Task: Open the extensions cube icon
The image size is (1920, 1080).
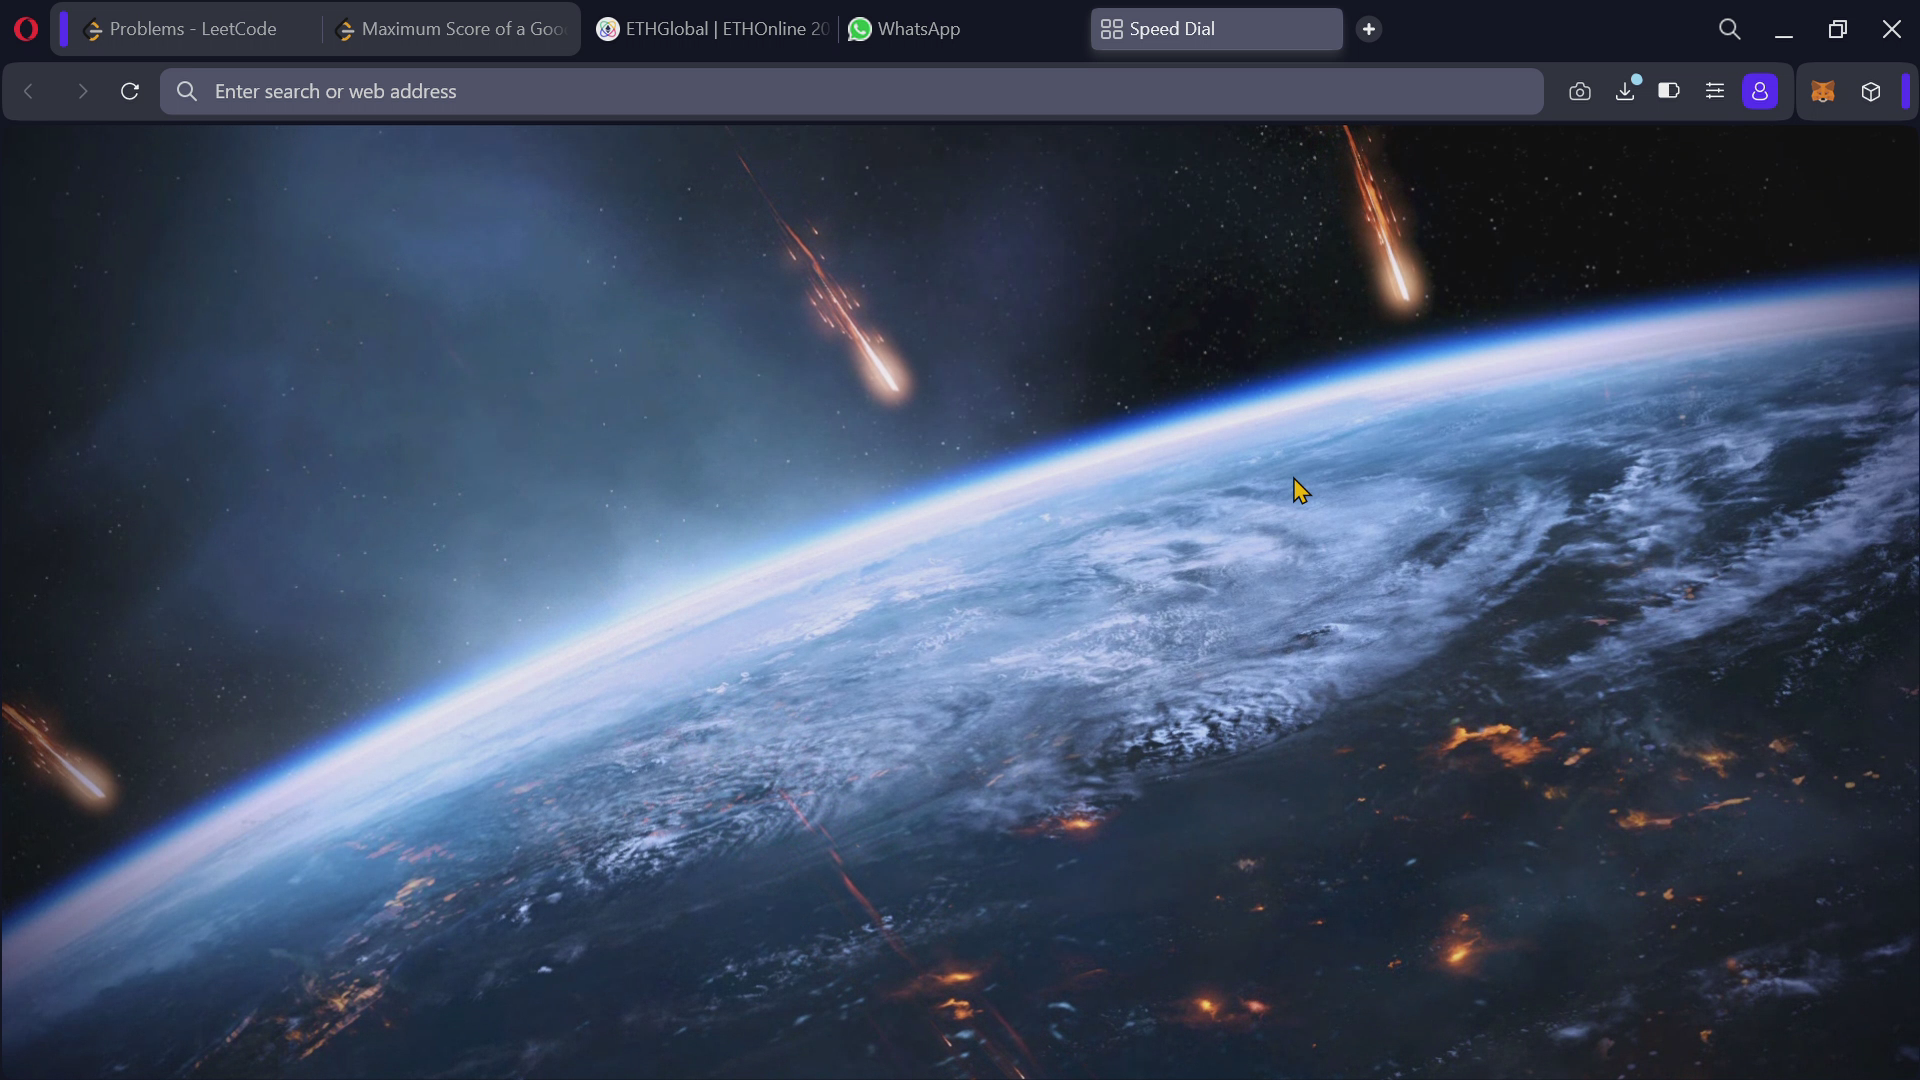Action: coord(1871,92)
